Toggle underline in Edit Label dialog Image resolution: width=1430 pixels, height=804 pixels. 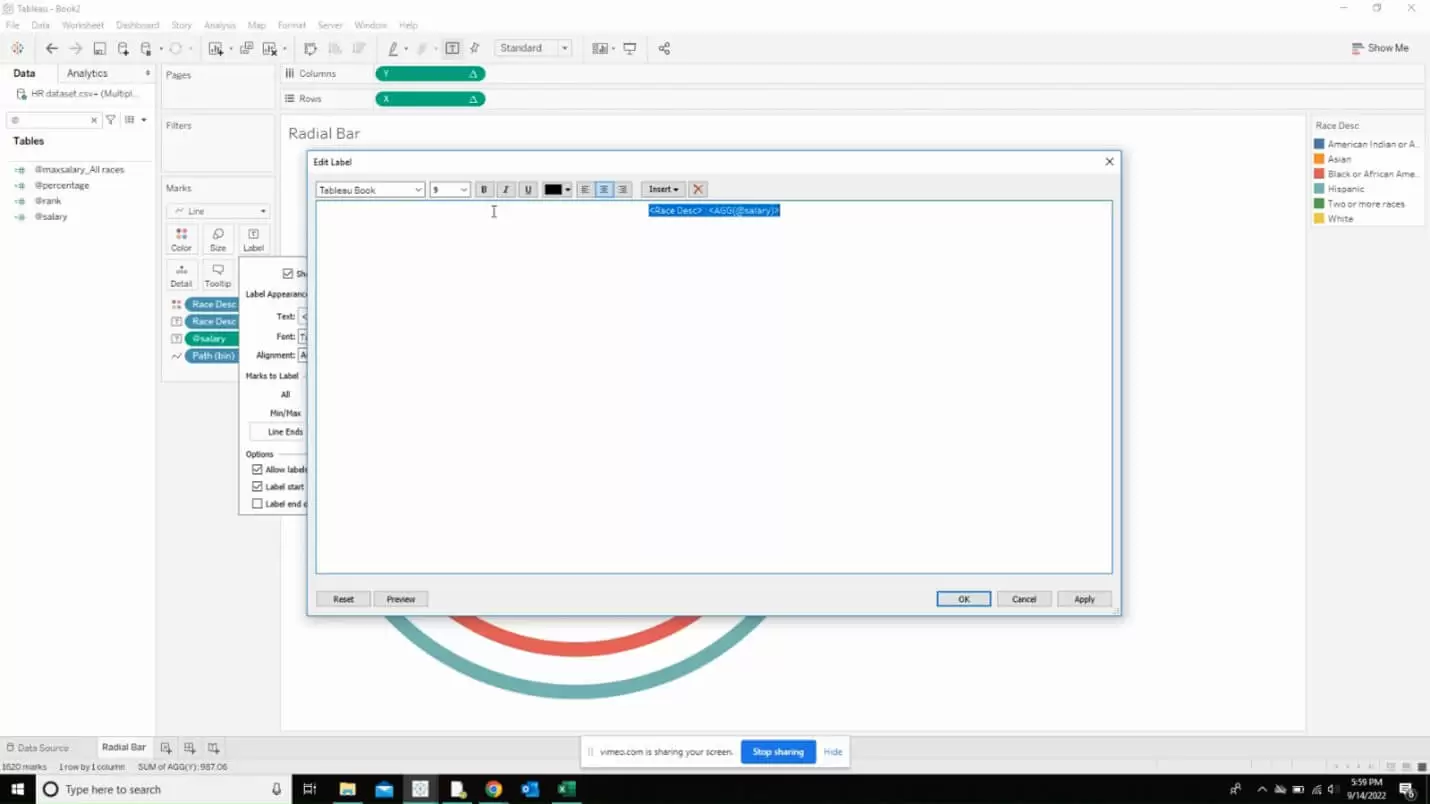(x=528, y=190)
